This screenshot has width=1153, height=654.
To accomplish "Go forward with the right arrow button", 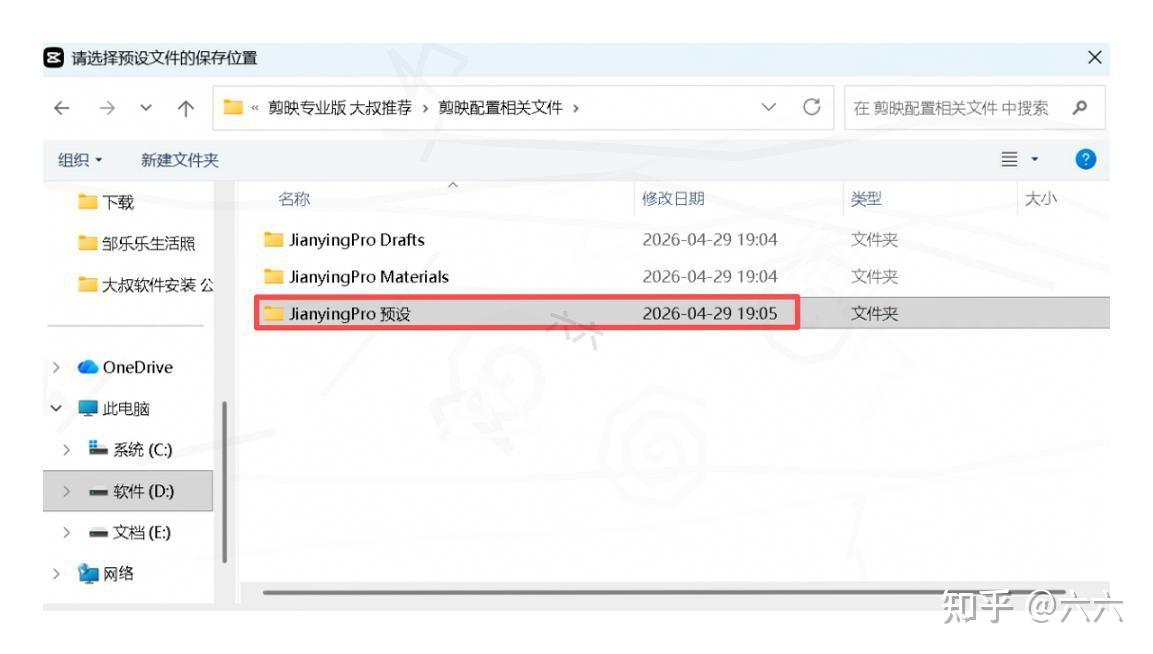I will point(107,108).
